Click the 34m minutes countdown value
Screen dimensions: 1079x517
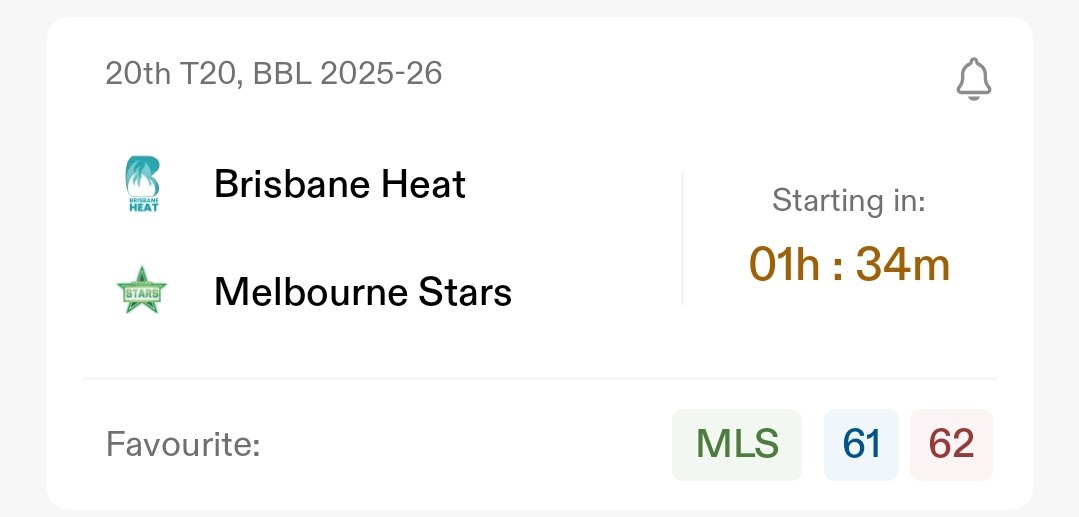pyautogui.click(x=906, y=264)
